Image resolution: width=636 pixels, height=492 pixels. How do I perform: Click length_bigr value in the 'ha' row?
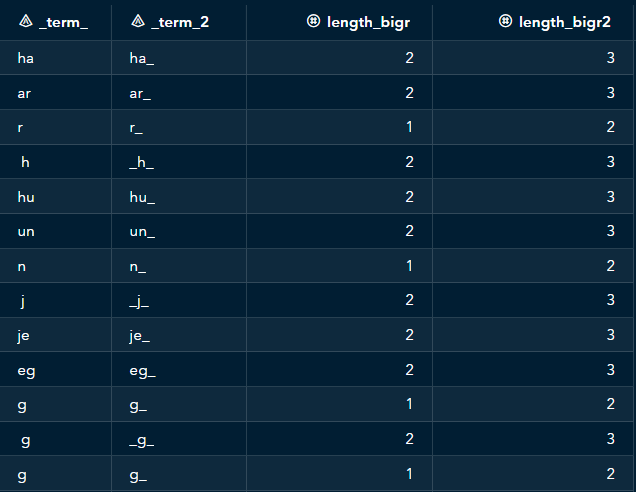point(408,59)
